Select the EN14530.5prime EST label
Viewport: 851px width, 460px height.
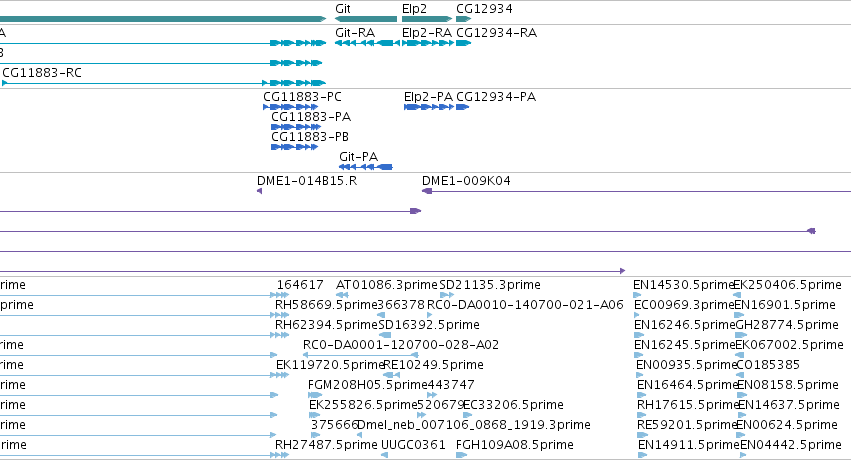(x=683, y=285)
